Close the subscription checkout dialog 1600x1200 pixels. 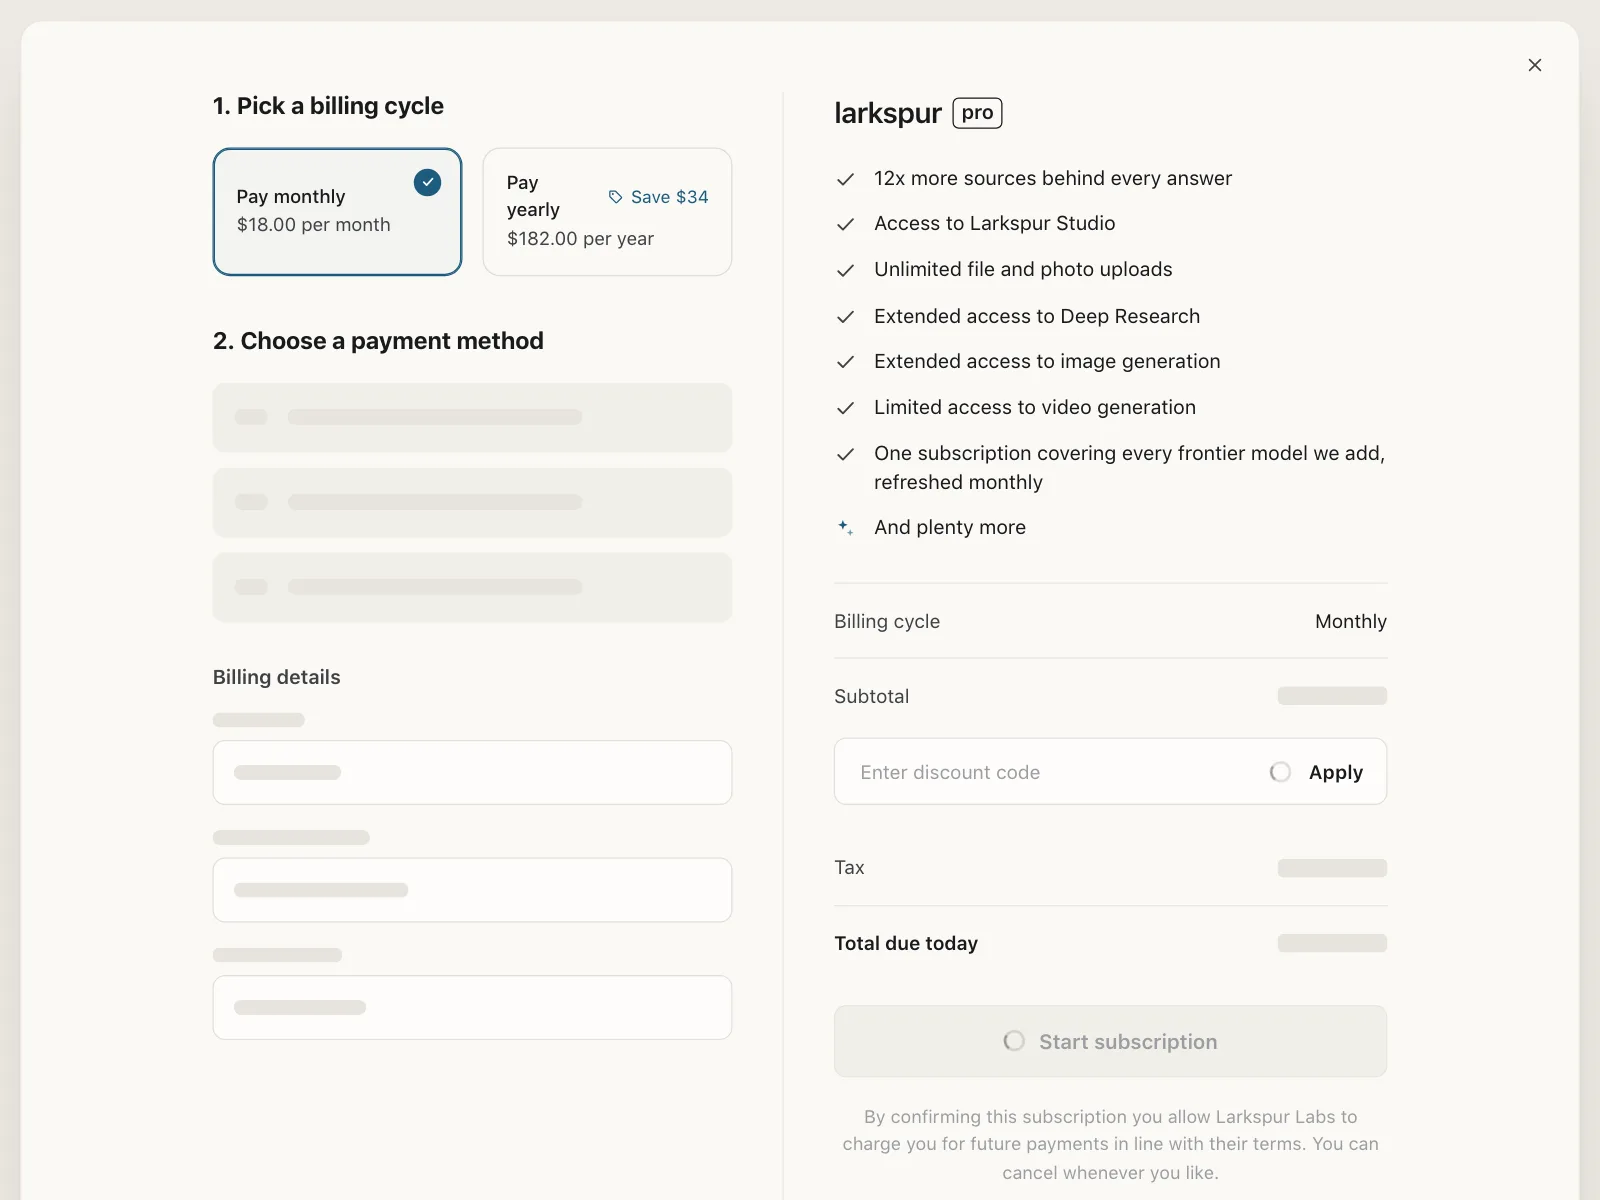(1535, 65)
